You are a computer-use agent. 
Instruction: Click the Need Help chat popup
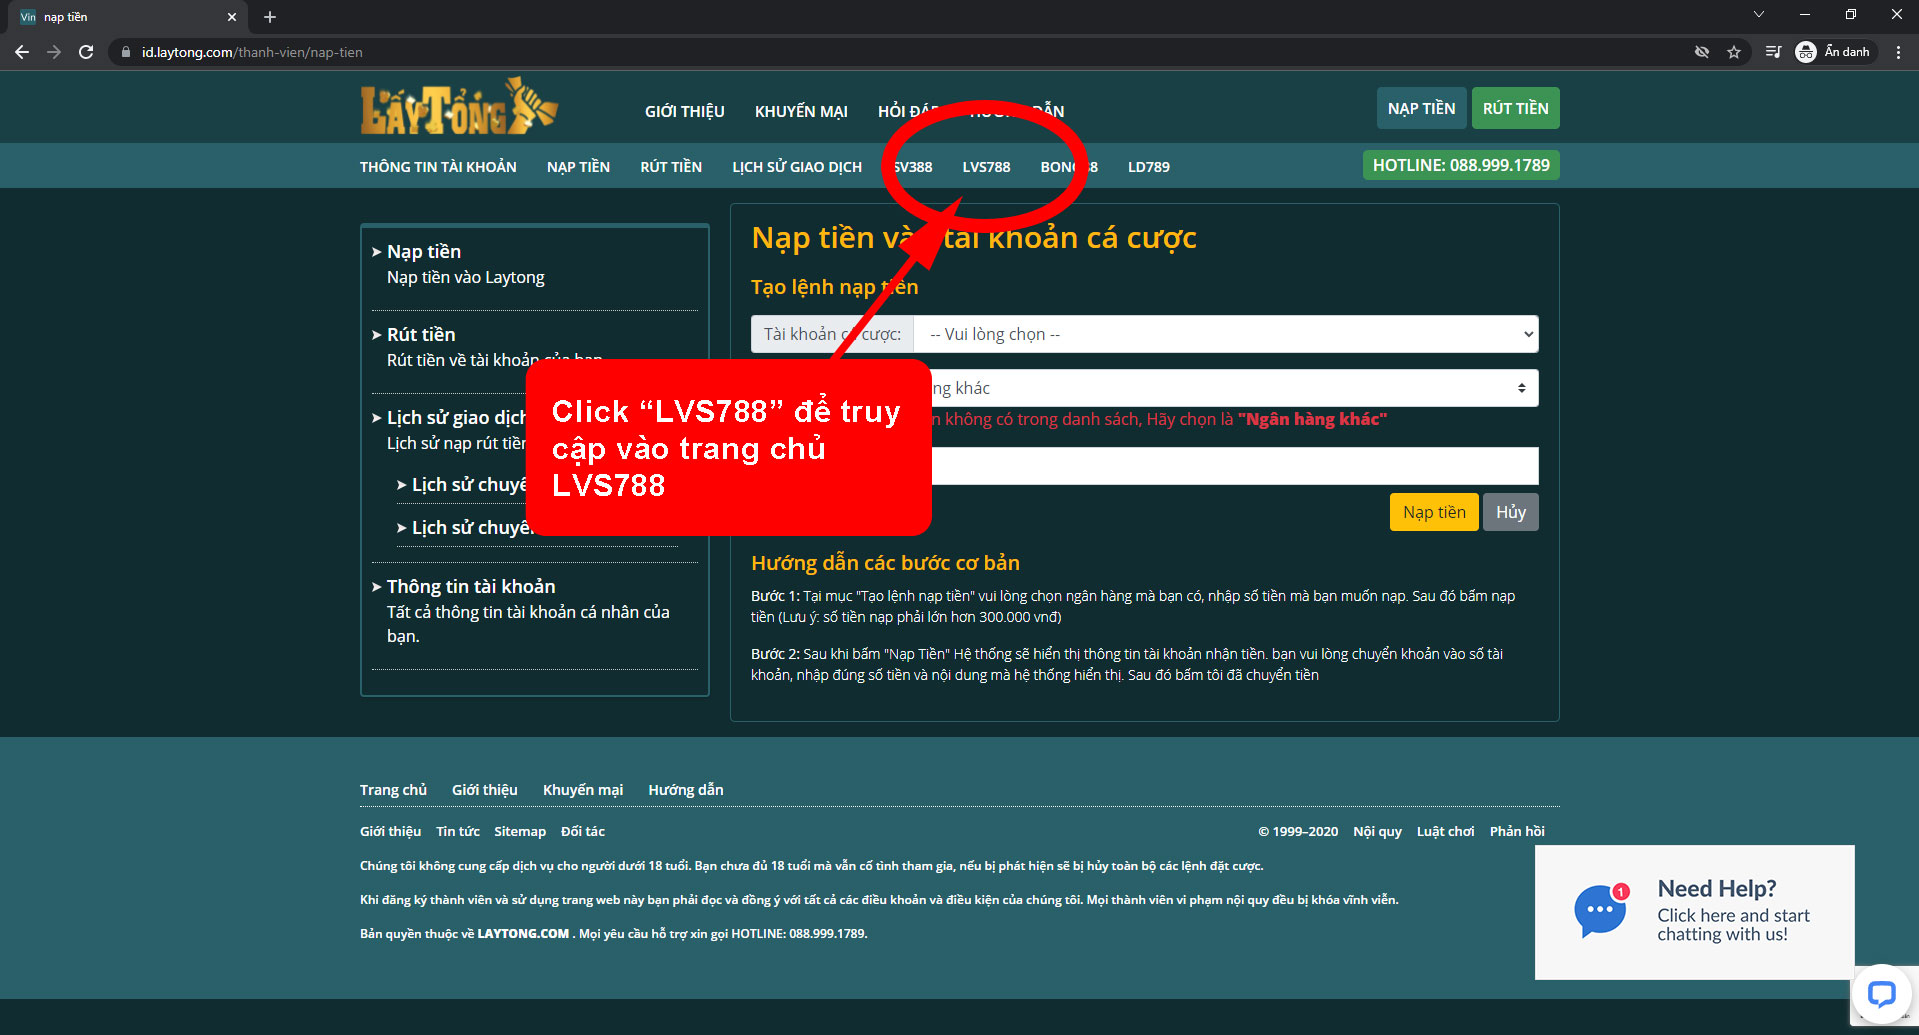[x=1695, y=912]
